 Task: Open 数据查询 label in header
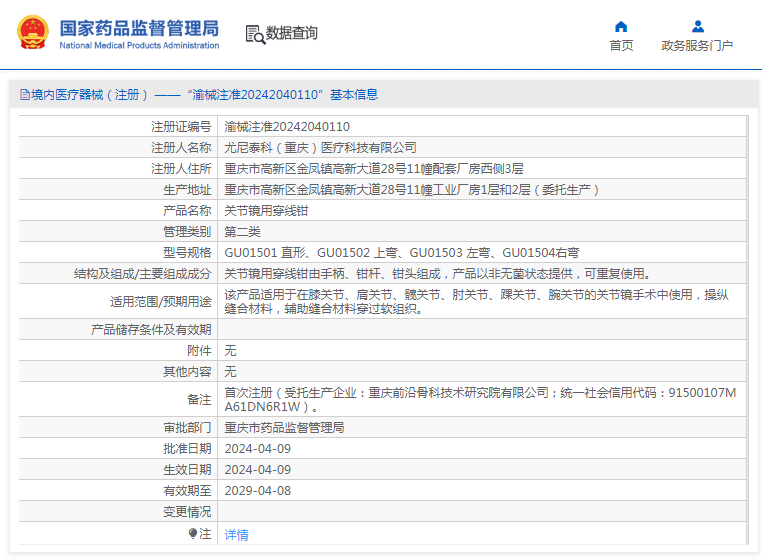click(292, 33)
